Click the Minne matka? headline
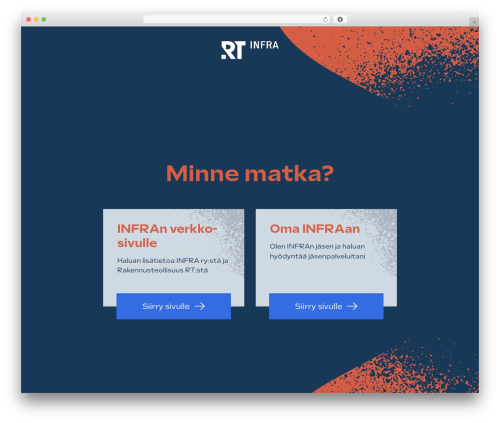Screen dimensions: 500x423 (250, 174)
